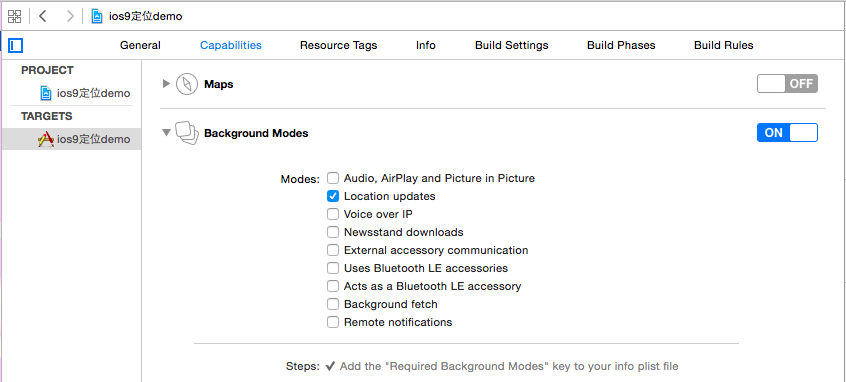Collapse the Background Modes section
Viewport: 846px width, 382px height.
[166, 133]
